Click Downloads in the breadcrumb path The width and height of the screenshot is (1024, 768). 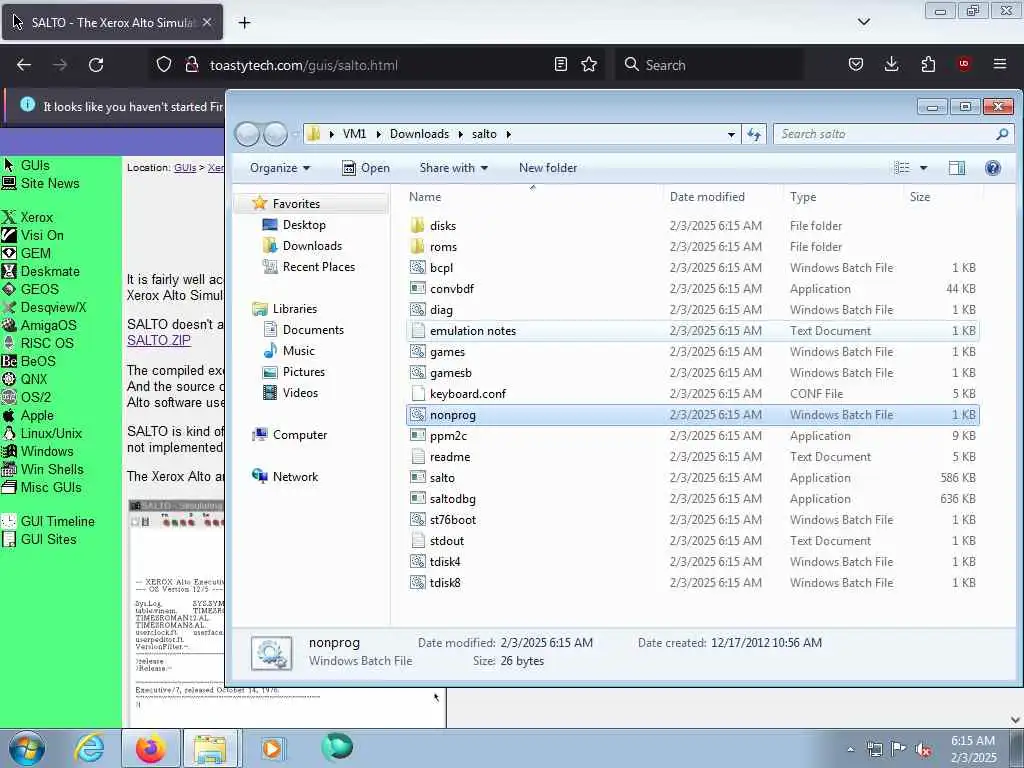click(419, 134)
